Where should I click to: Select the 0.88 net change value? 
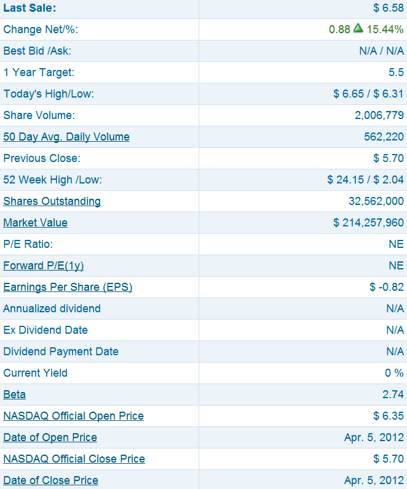(x=339, y=29)
